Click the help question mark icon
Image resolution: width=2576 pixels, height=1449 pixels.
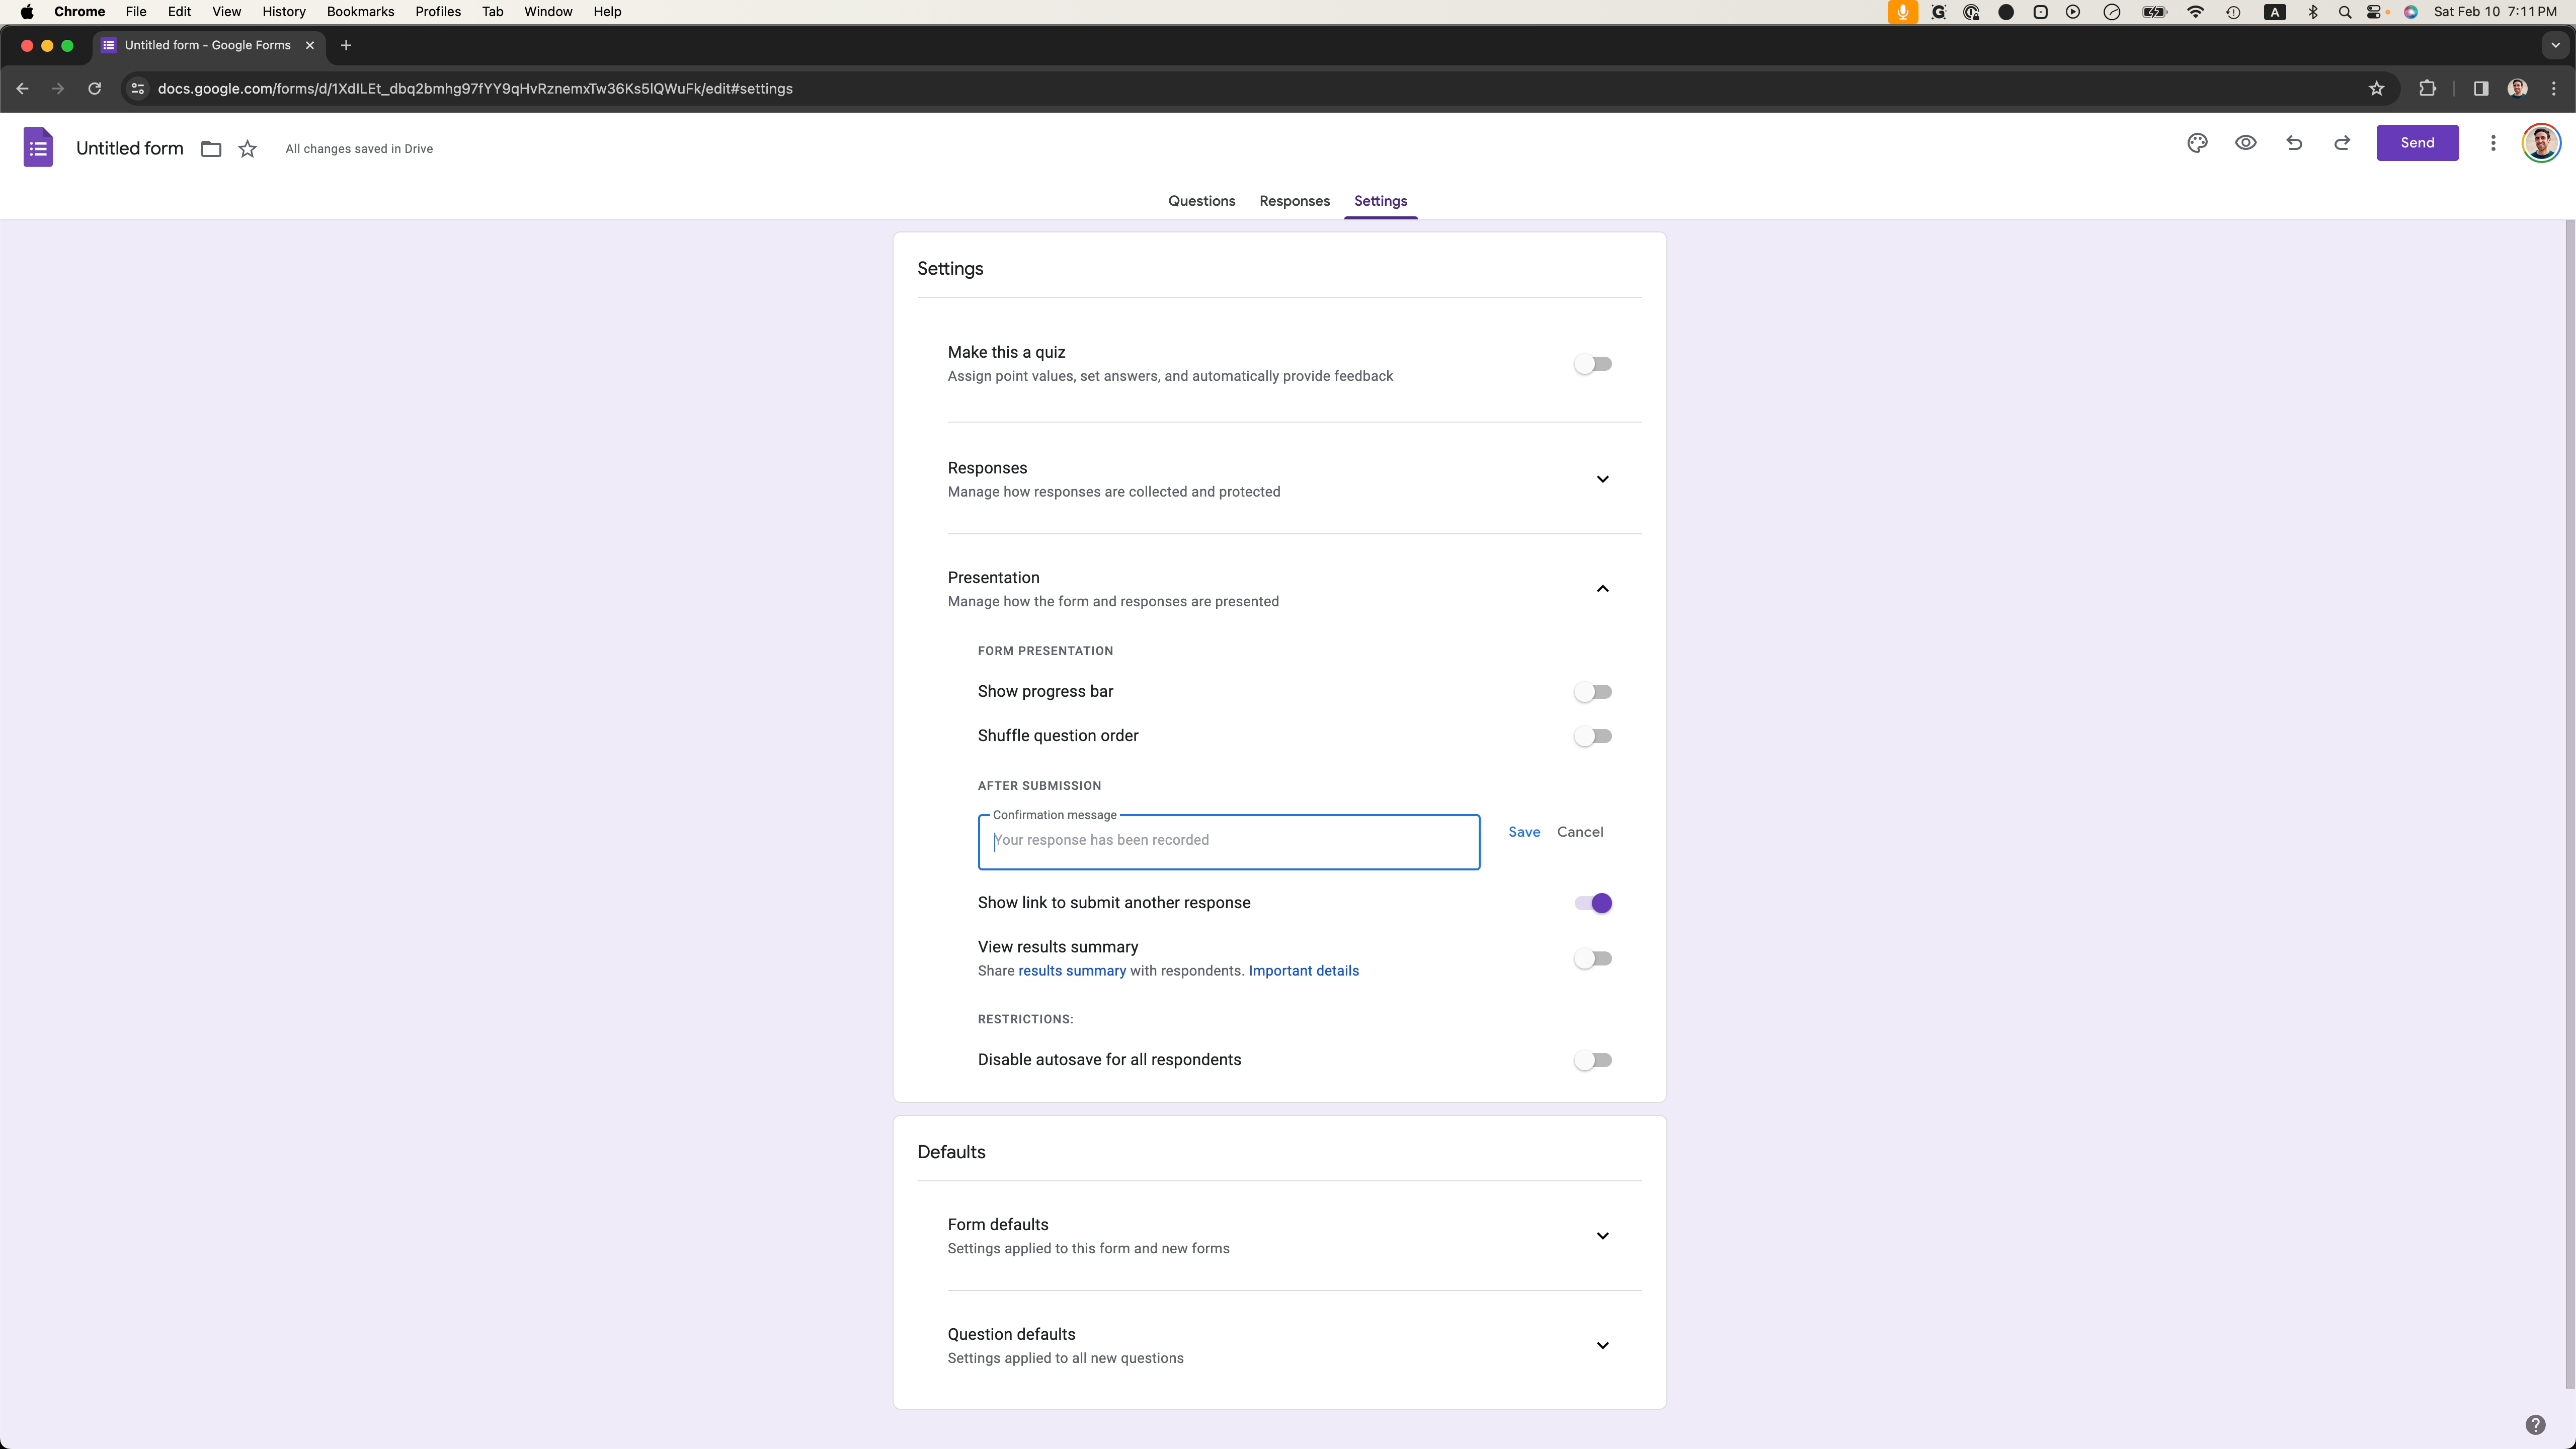pos(2535,1425)
